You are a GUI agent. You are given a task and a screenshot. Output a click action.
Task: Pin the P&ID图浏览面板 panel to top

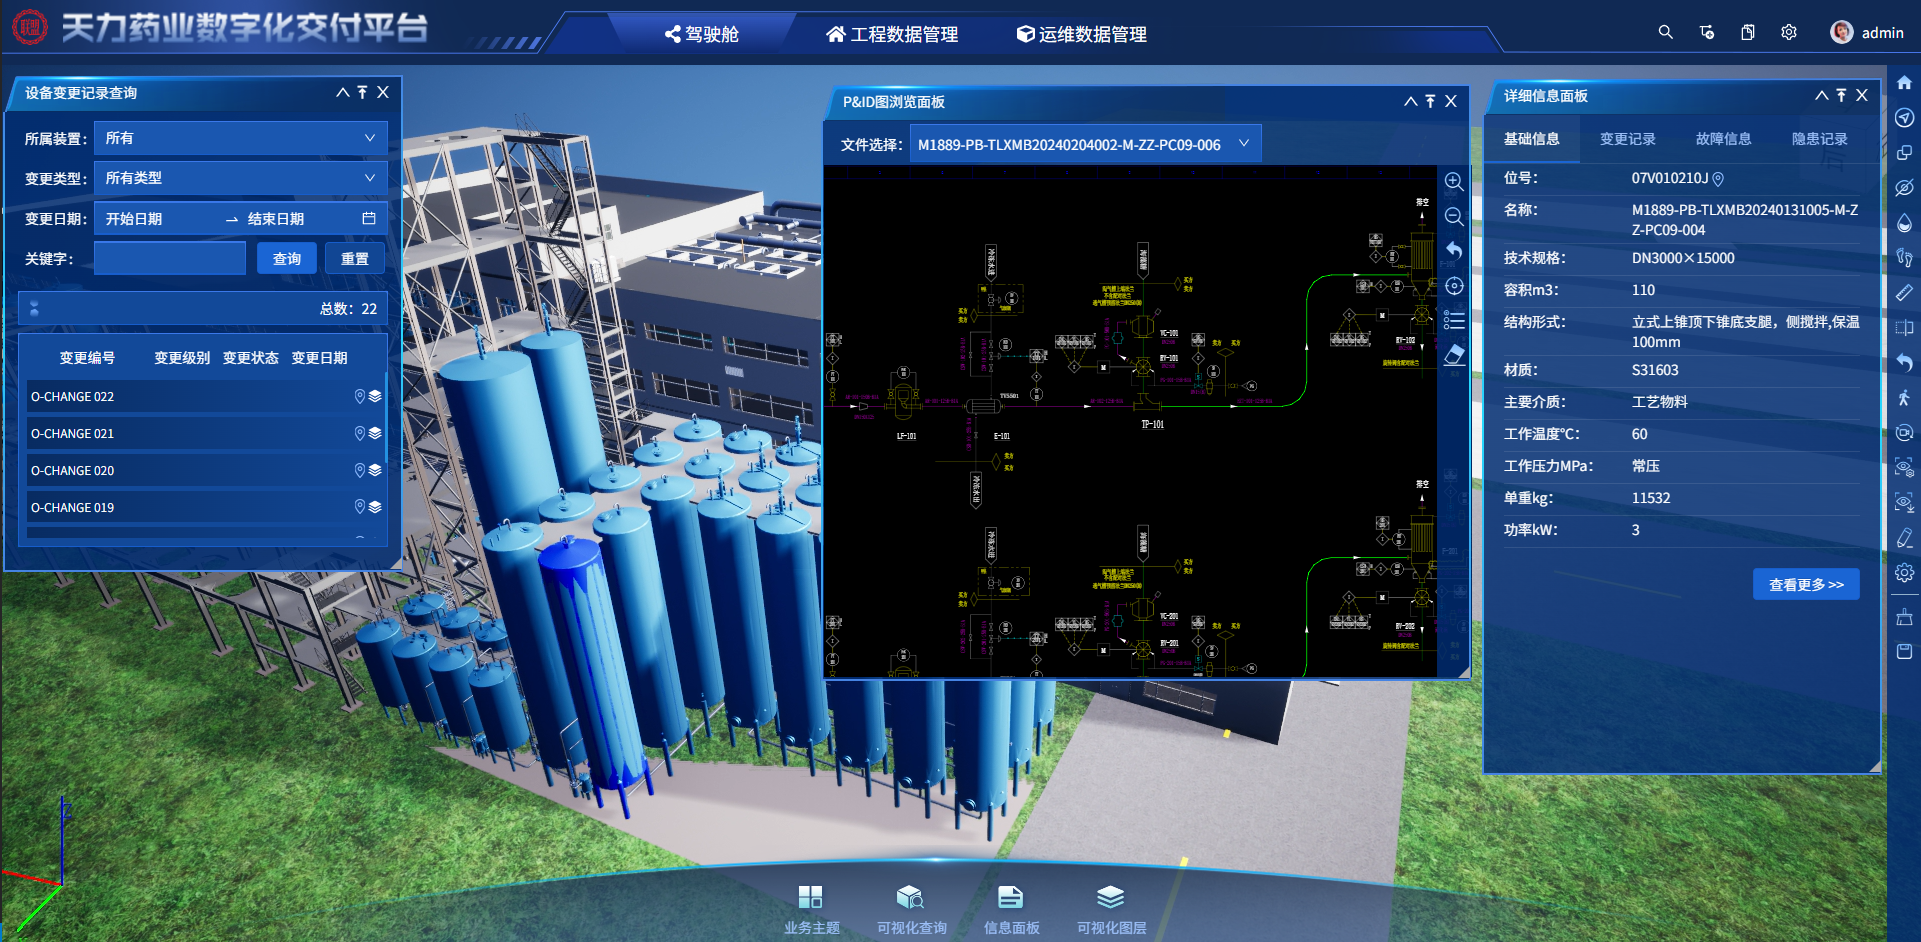pos(1431,101)
